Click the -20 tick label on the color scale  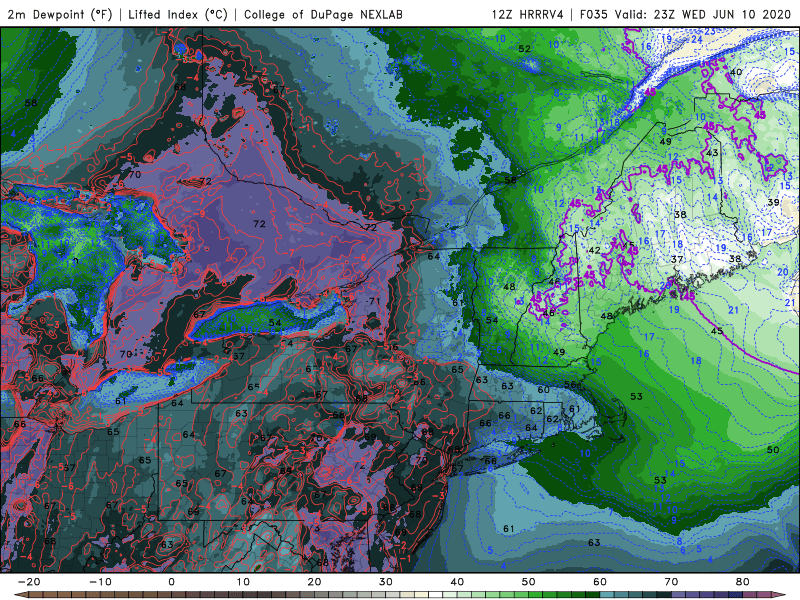(x=29, y=581)
